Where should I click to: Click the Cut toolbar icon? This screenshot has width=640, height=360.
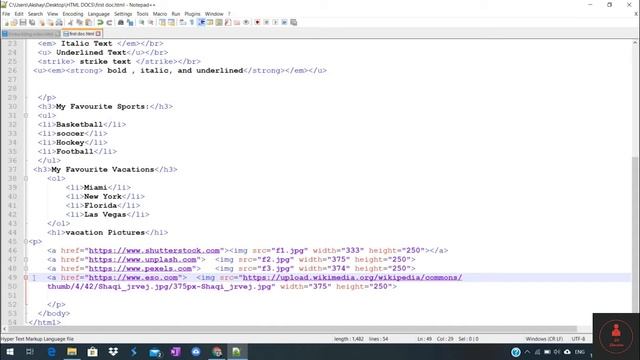pos(70,22)
